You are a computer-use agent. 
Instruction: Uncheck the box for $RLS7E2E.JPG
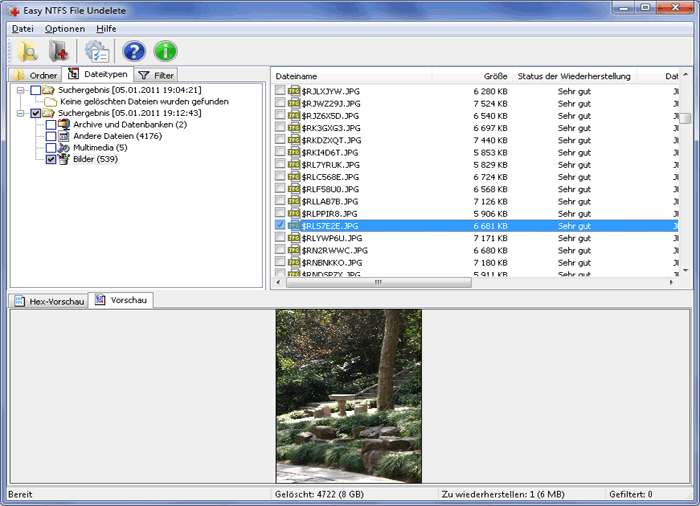[280, 225]
